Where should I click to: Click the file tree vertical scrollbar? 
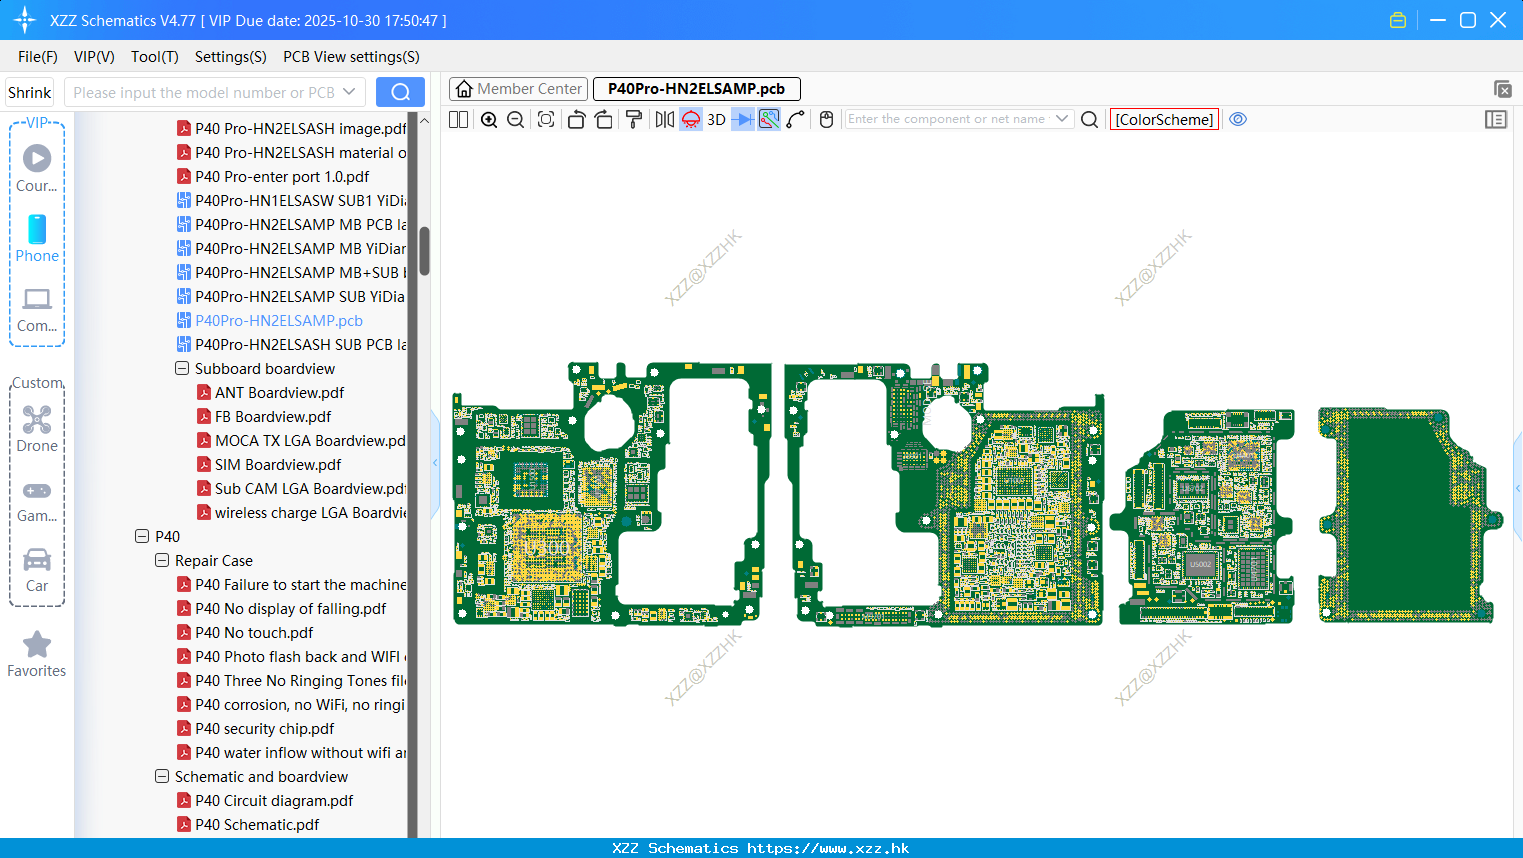[424, 250]
